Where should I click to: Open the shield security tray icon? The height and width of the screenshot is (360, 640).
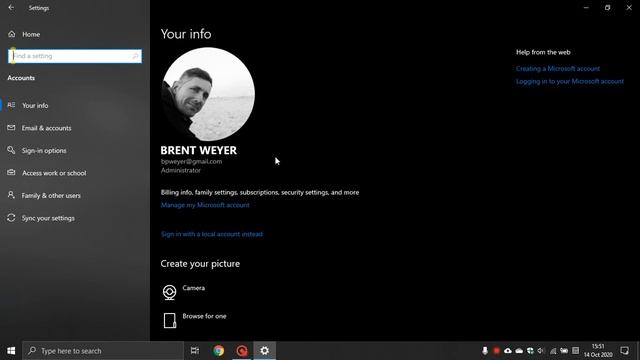click(530, 351)
